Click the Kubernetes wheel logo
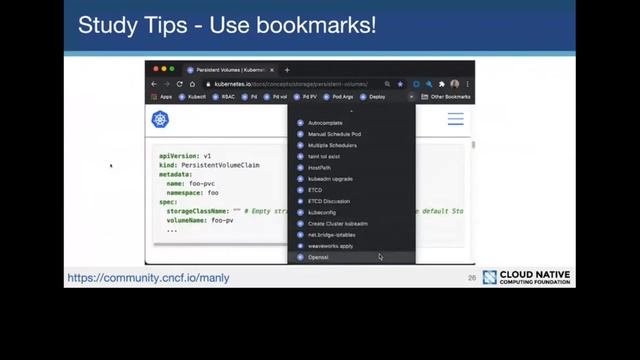This screenshot has height=360, width=640. tap(160, 120)
